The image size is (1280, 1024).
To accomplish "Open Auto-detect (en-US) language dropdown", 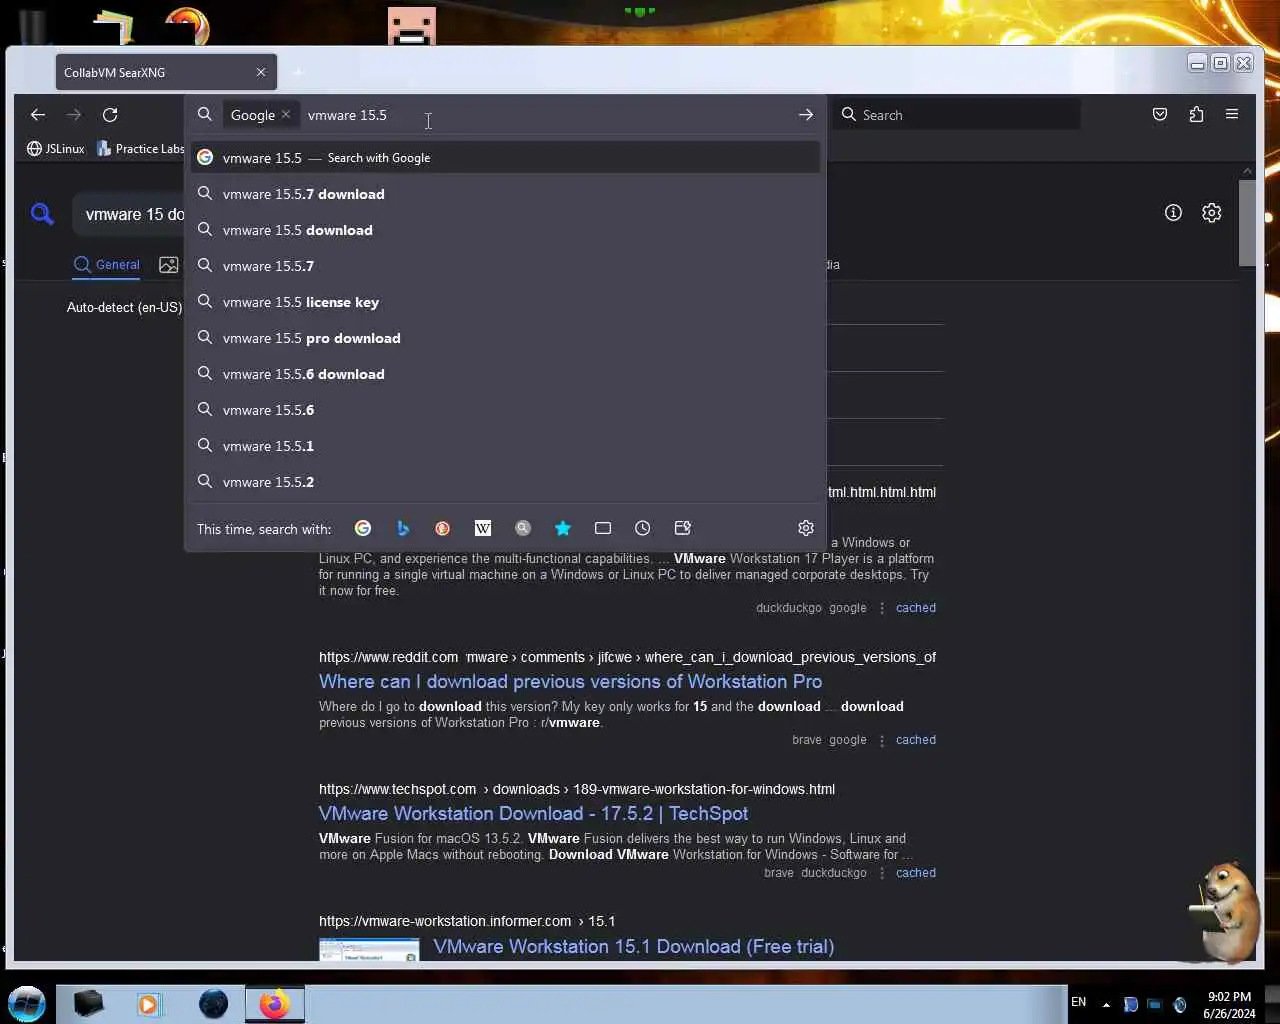I will 124,307.
